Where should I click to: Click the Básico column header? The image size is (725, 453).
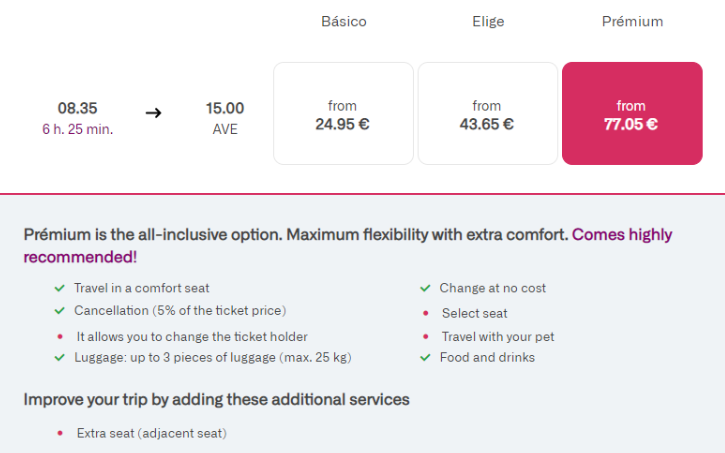click(x=343, y=21)
